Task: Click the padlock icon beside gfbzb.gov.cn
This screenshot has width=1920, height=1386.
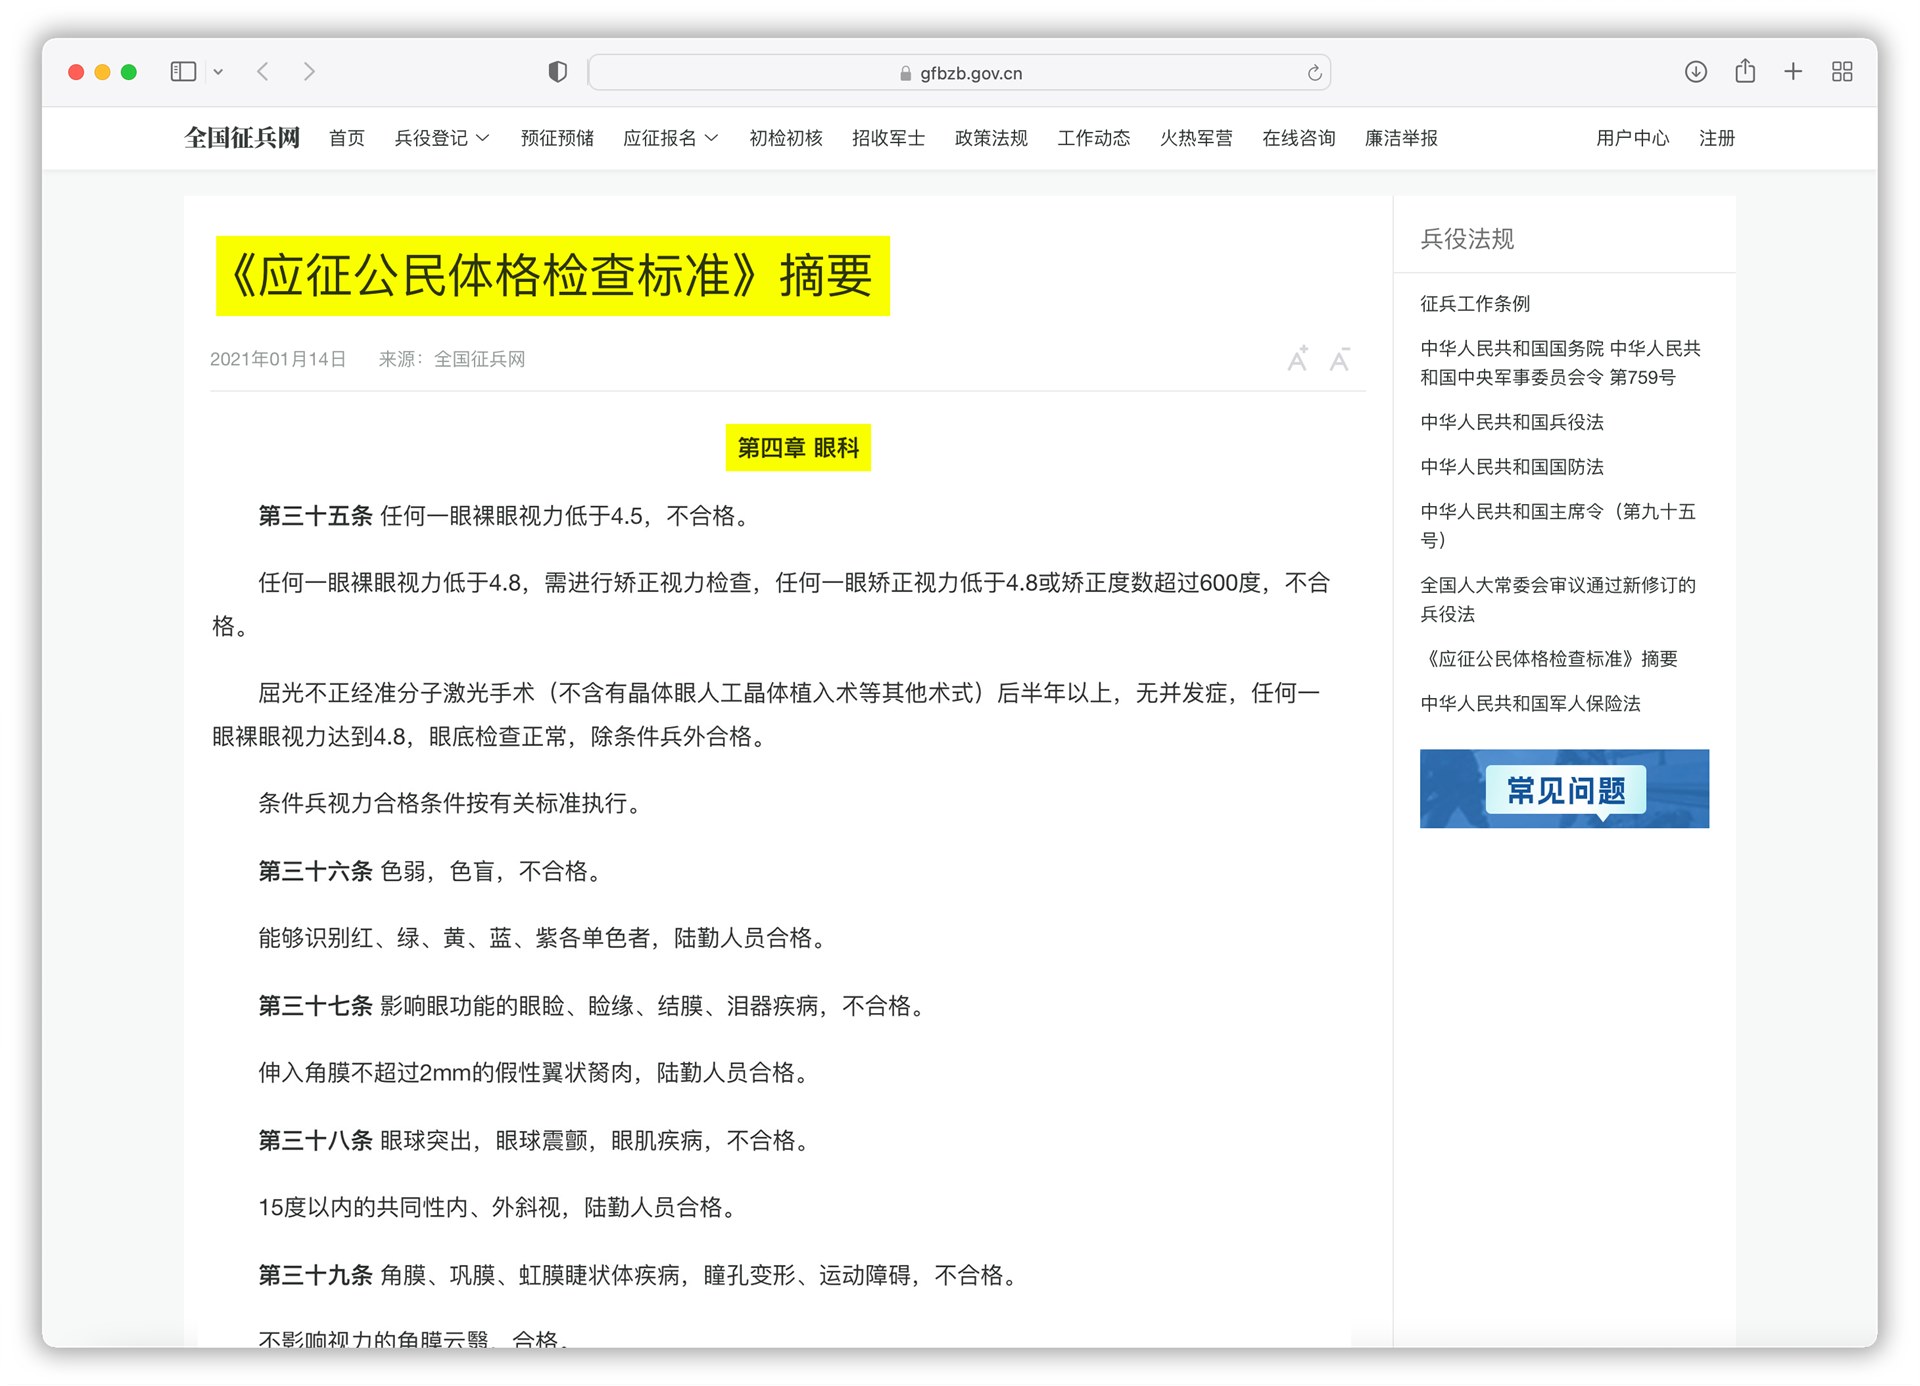Action: point(903,72)
